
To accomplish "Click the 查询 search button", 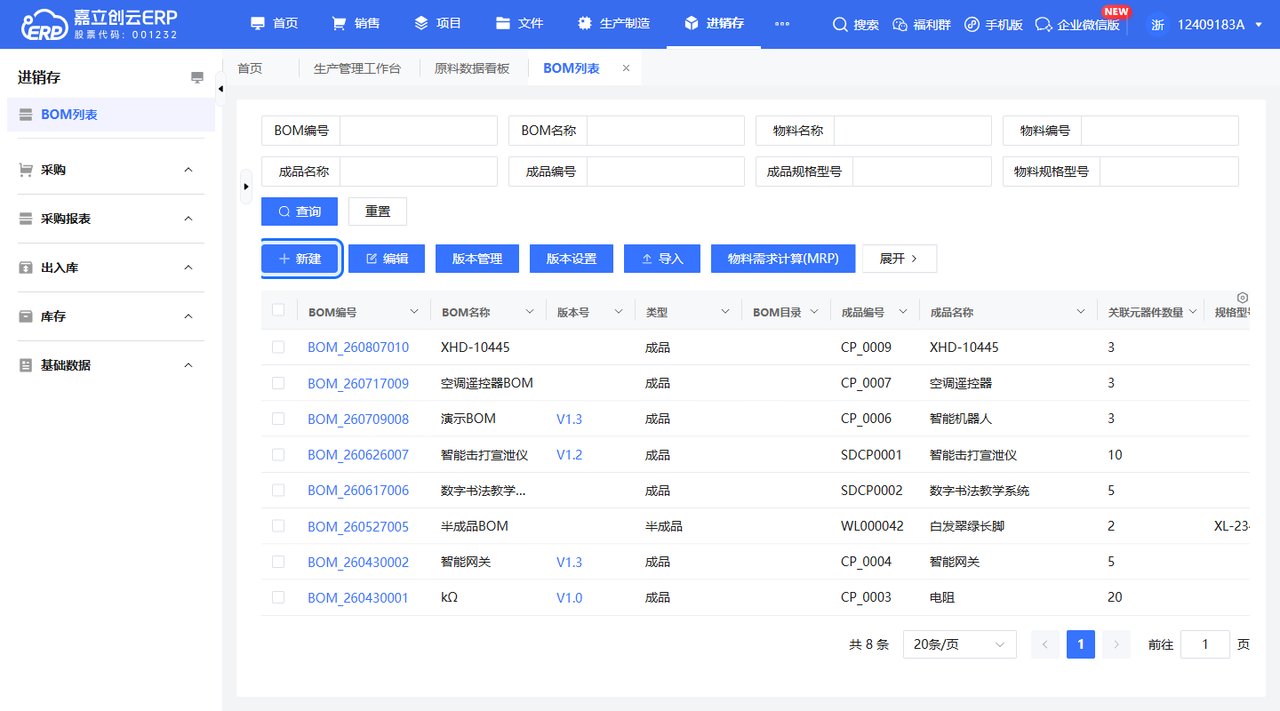I will (x=300, y=212).
